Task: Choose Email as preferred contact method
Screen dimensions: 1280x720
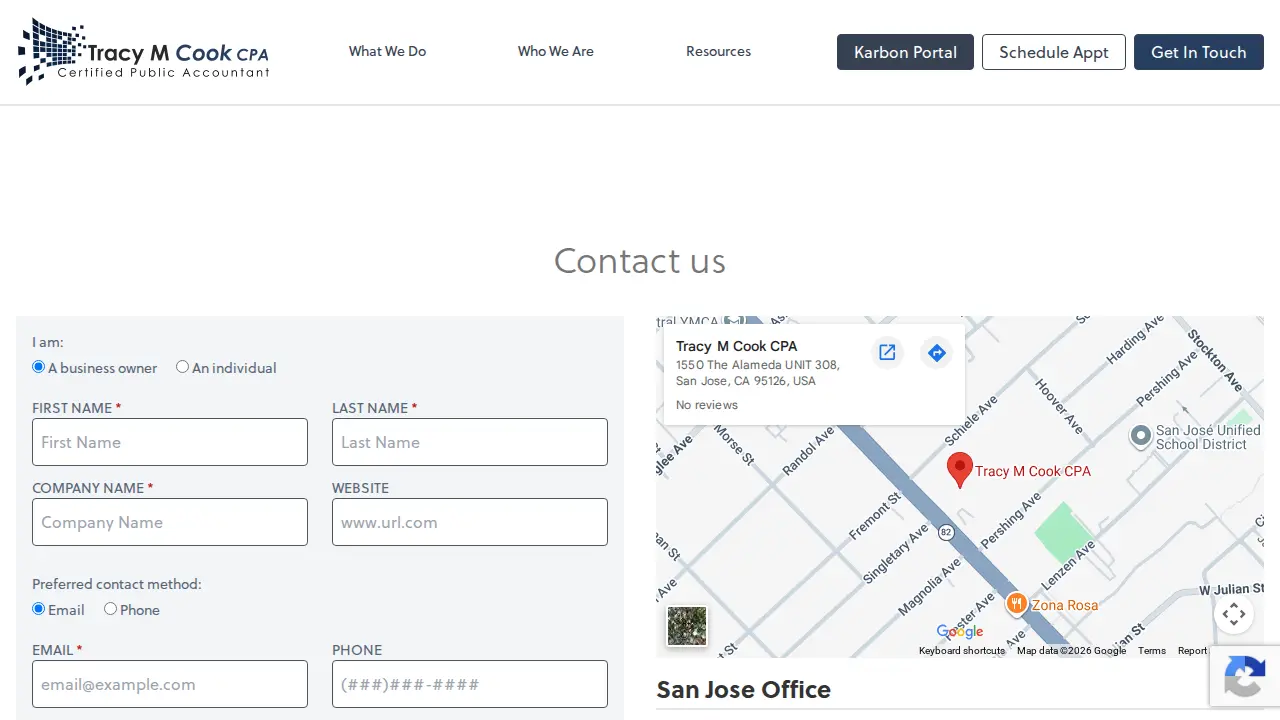Action: (x=39, y=609)
